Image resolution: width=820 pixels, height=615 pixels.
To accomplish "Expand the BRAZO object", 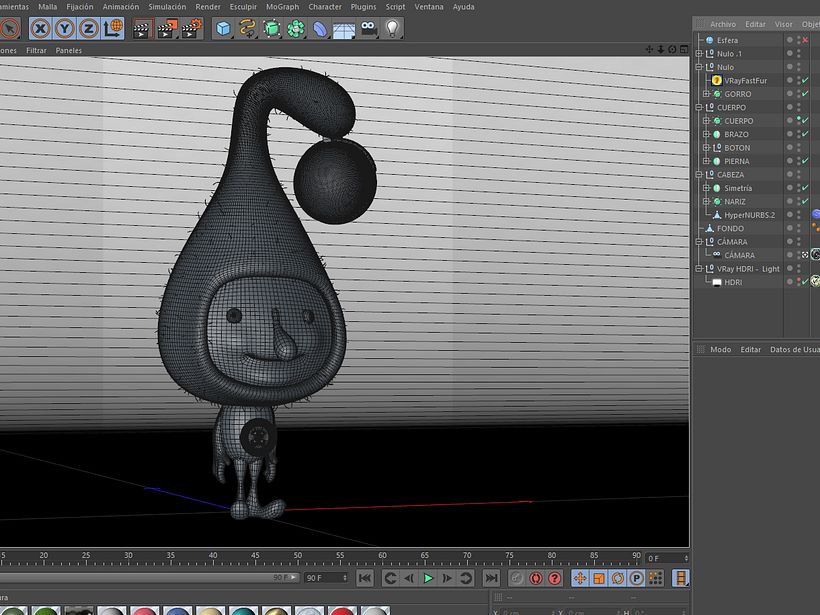I will coord(707,134).
